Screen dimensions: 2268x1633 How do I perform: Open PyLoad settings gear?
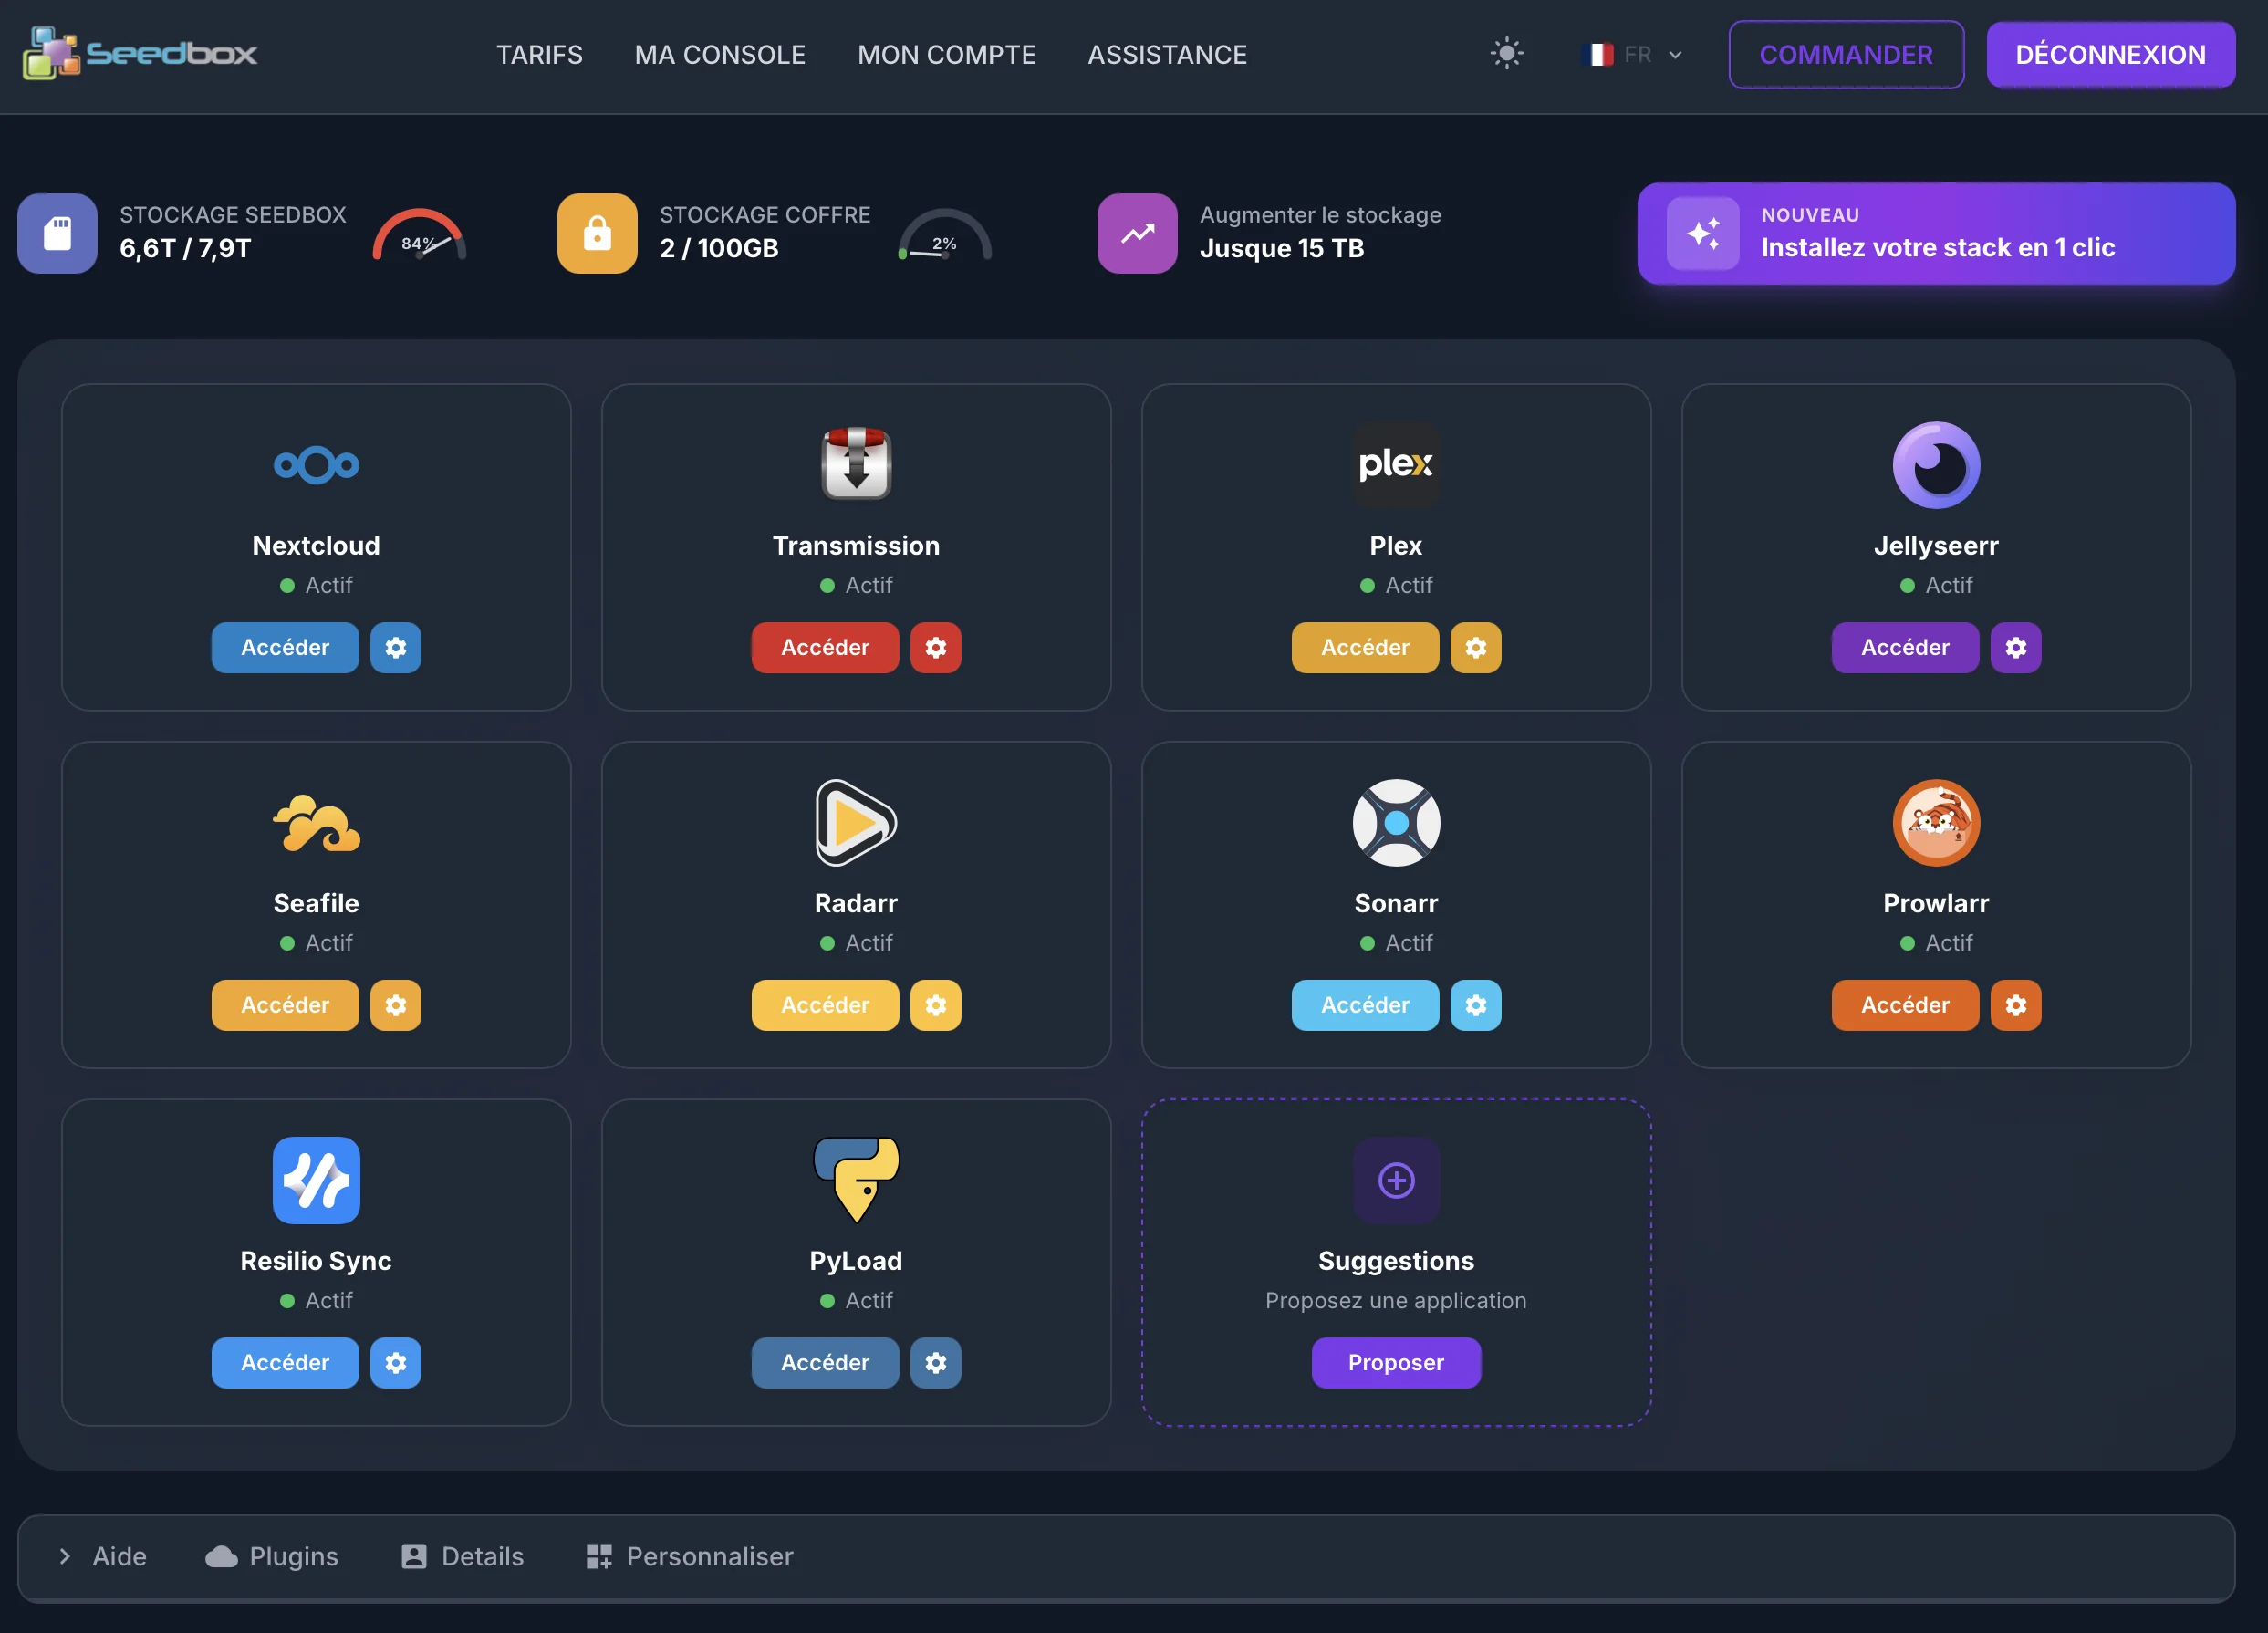936,1363
